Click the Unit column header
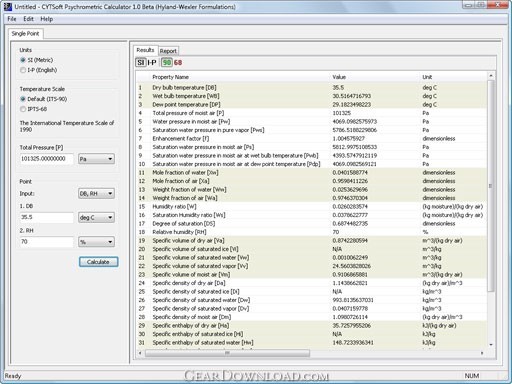 click(x=453, y=77)
